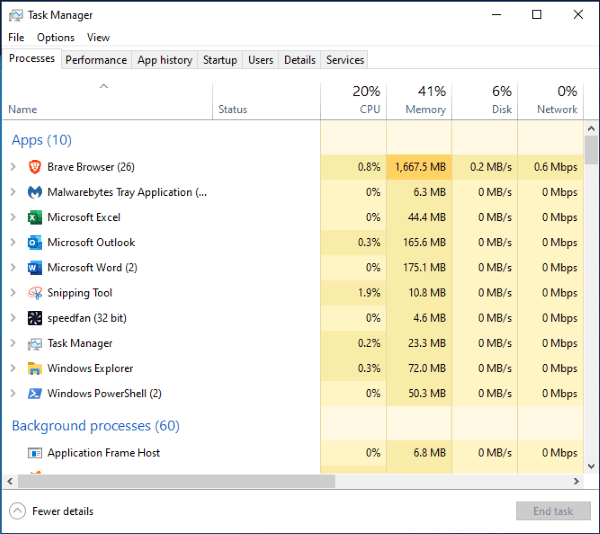Switch to the Users tab
Viewport: 600px width, 534px height.
pyautogui.click(x=261, y=60)
